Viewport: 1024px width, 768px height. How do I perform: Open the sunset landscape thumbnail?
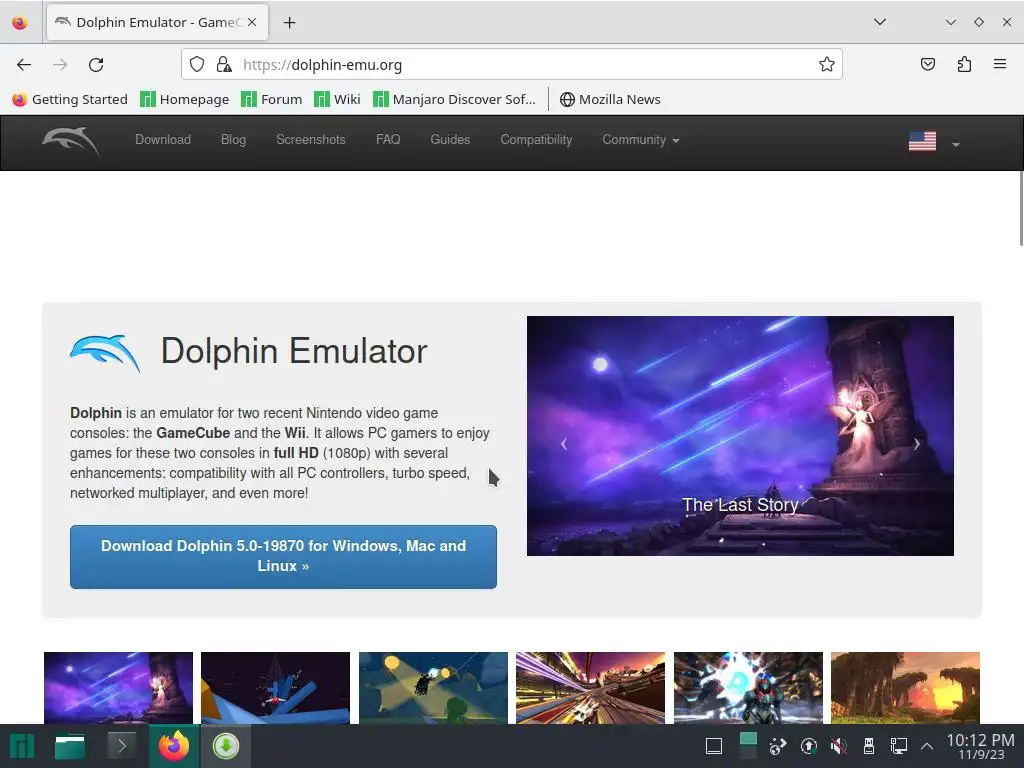coord(905,688)
